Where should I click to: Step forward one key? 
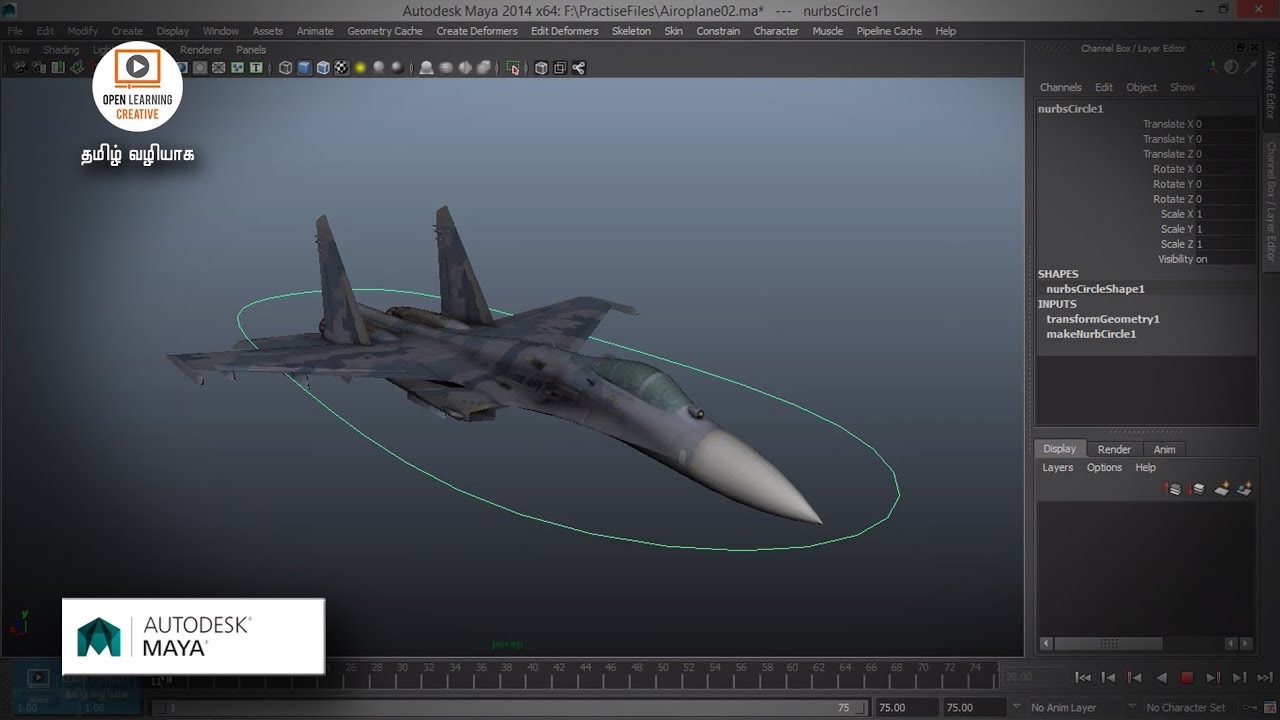click(x=1213, y=677)
